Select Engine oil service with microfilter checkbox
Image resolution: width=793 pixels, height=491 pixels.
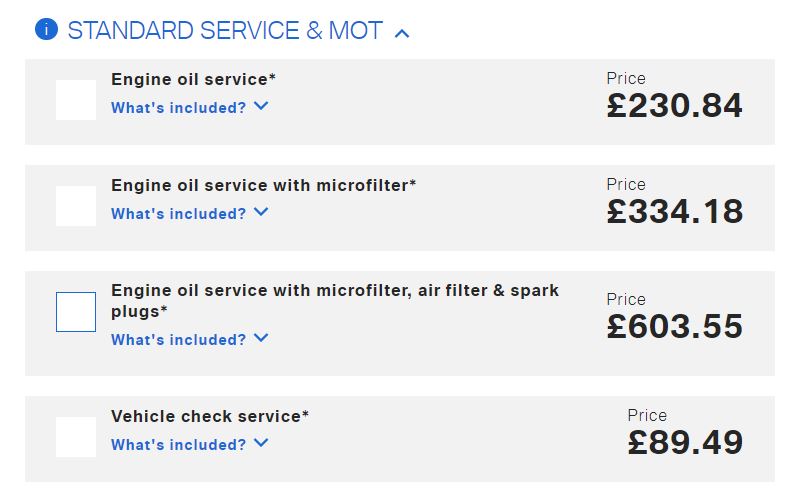(x=76, y=206)
